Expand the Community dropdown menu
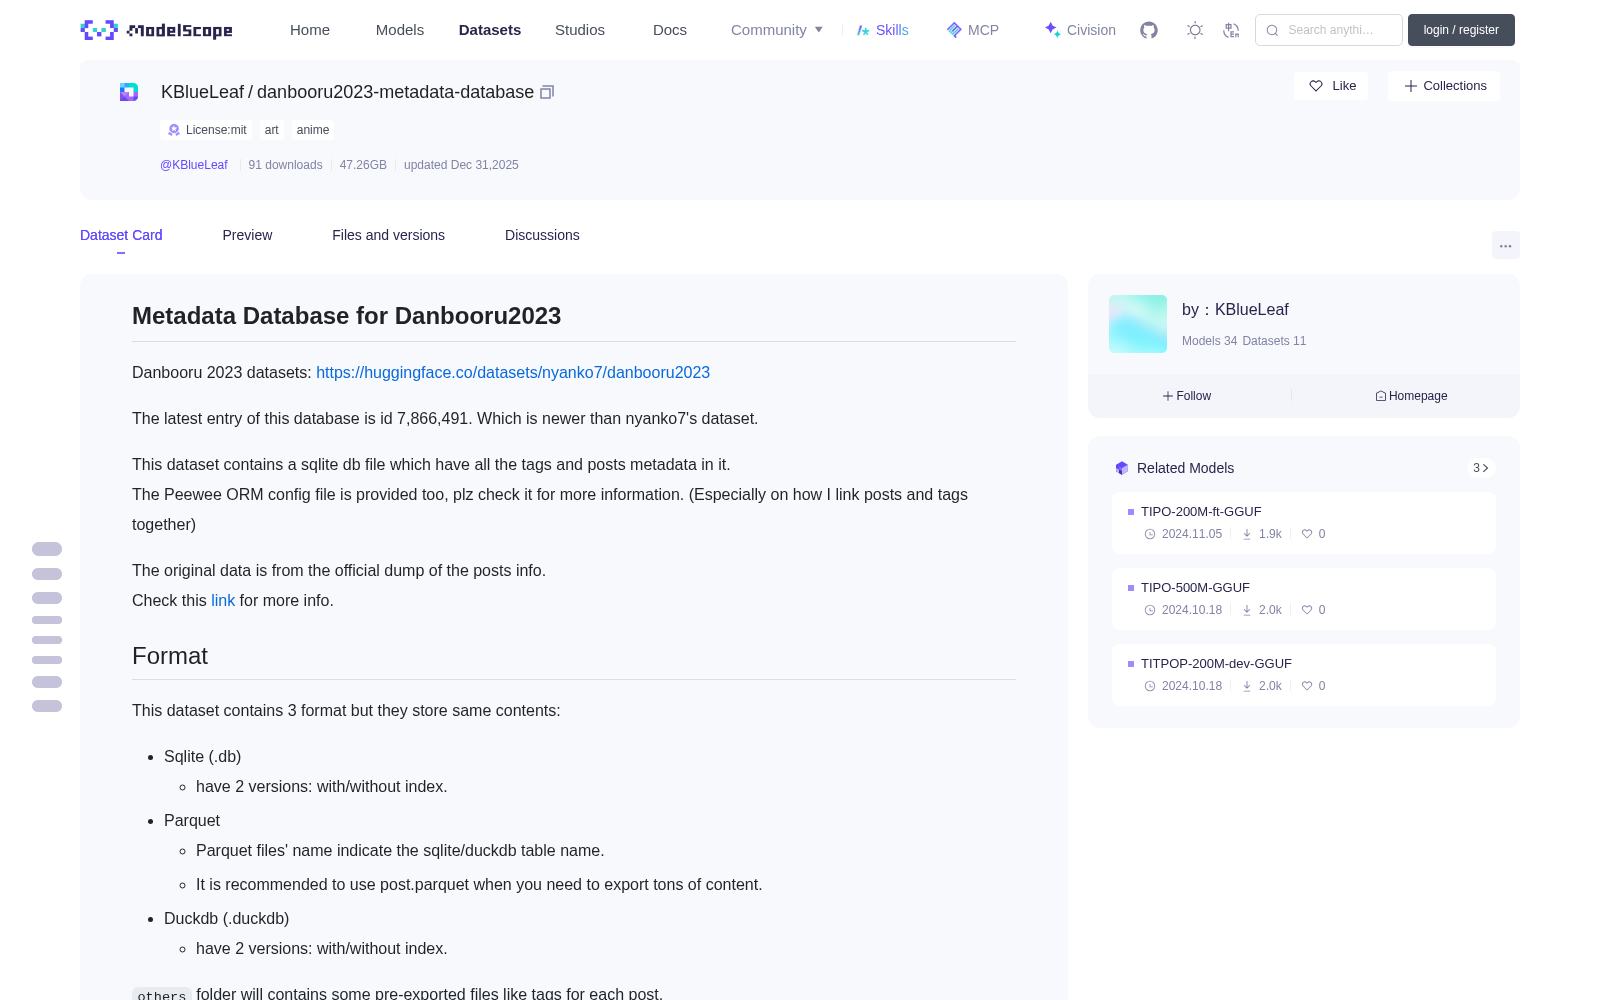The image size is (1600, 1000). pos(777,30)
